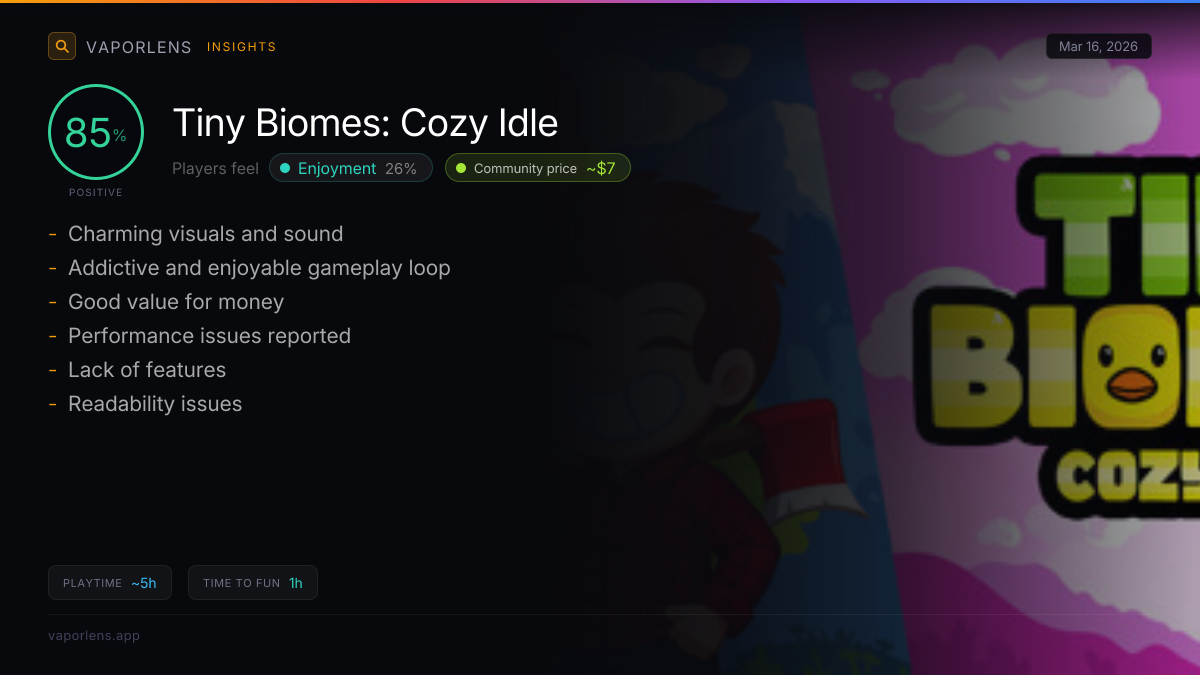This screenshot has width=1200, height=675.
Task: Select Good value for money insight
Action: point(176,302)
